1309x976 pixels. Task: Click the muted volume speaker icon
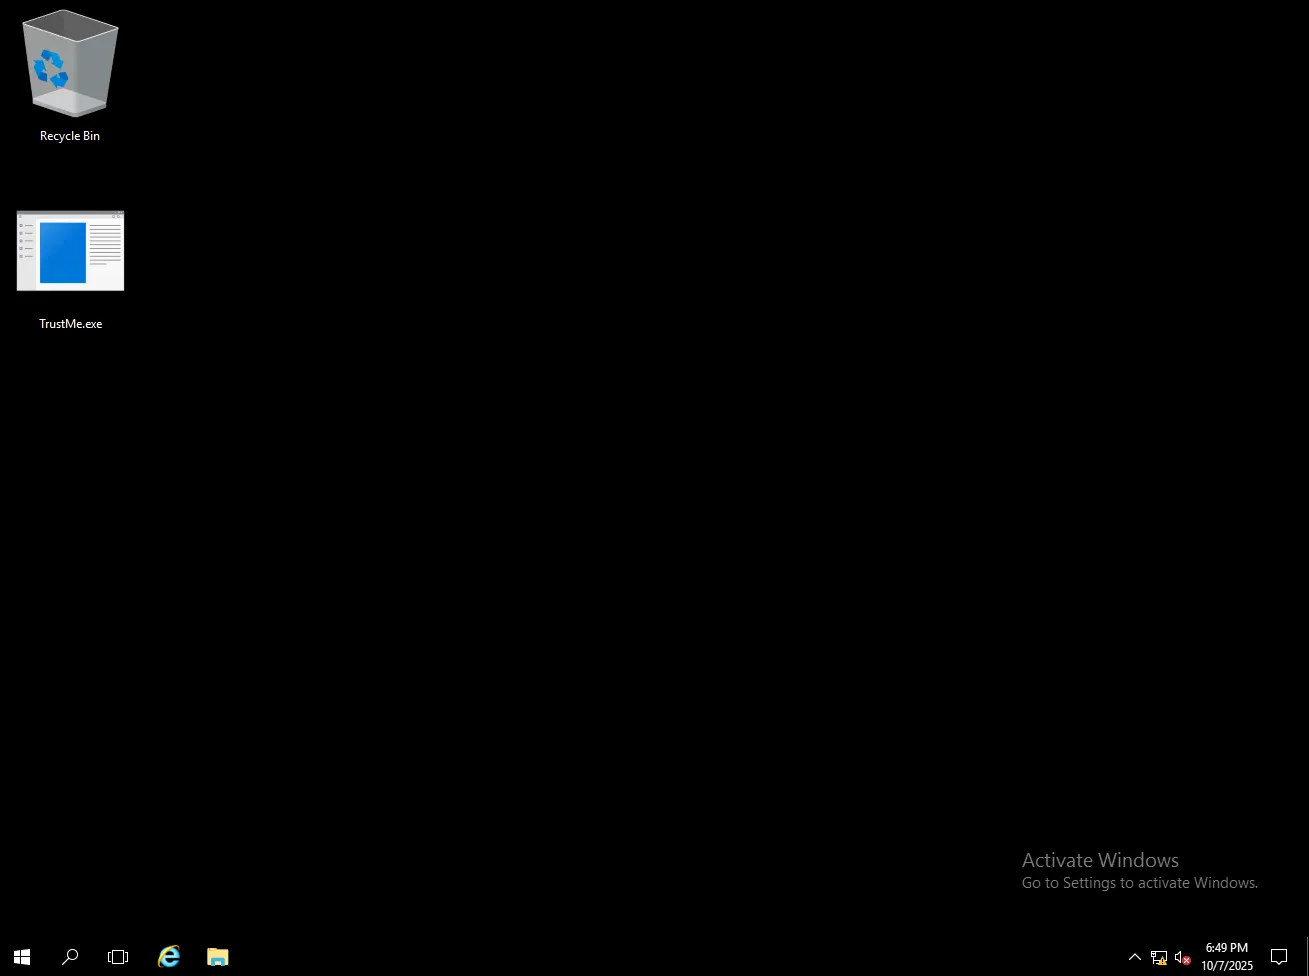1182,957
